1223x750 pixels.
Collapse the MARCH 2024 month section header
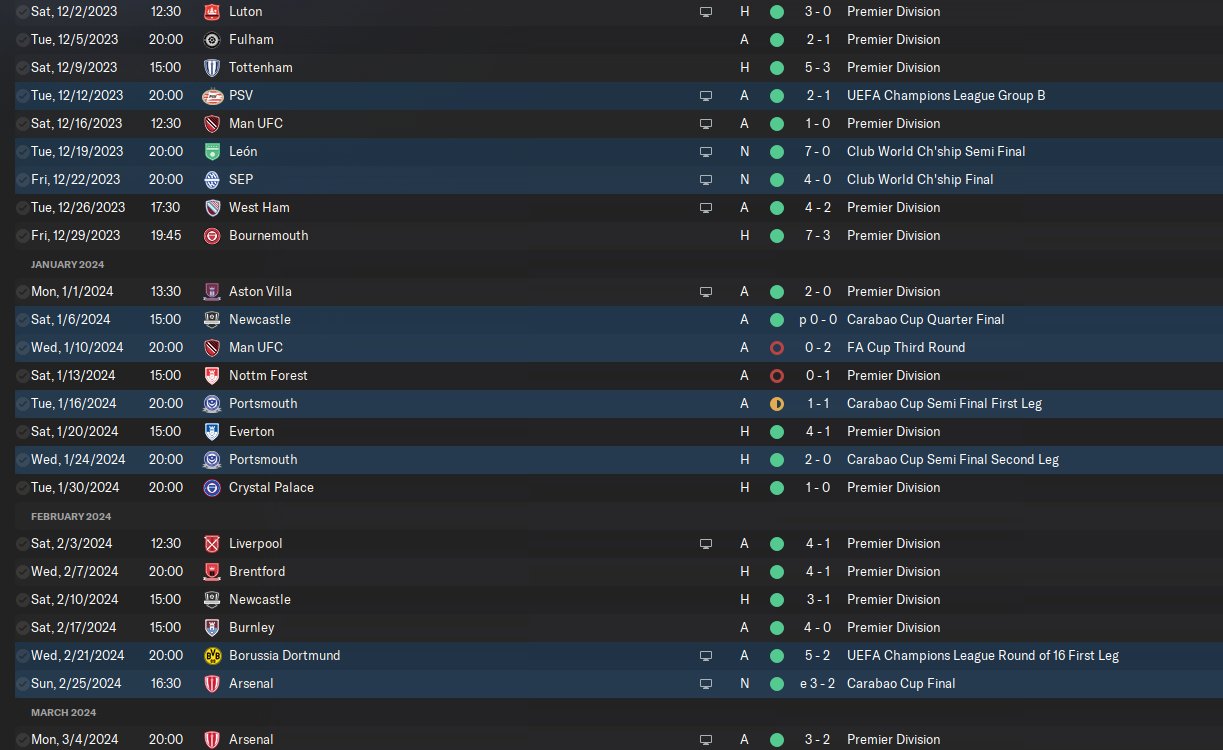click(x=64, y=712)
